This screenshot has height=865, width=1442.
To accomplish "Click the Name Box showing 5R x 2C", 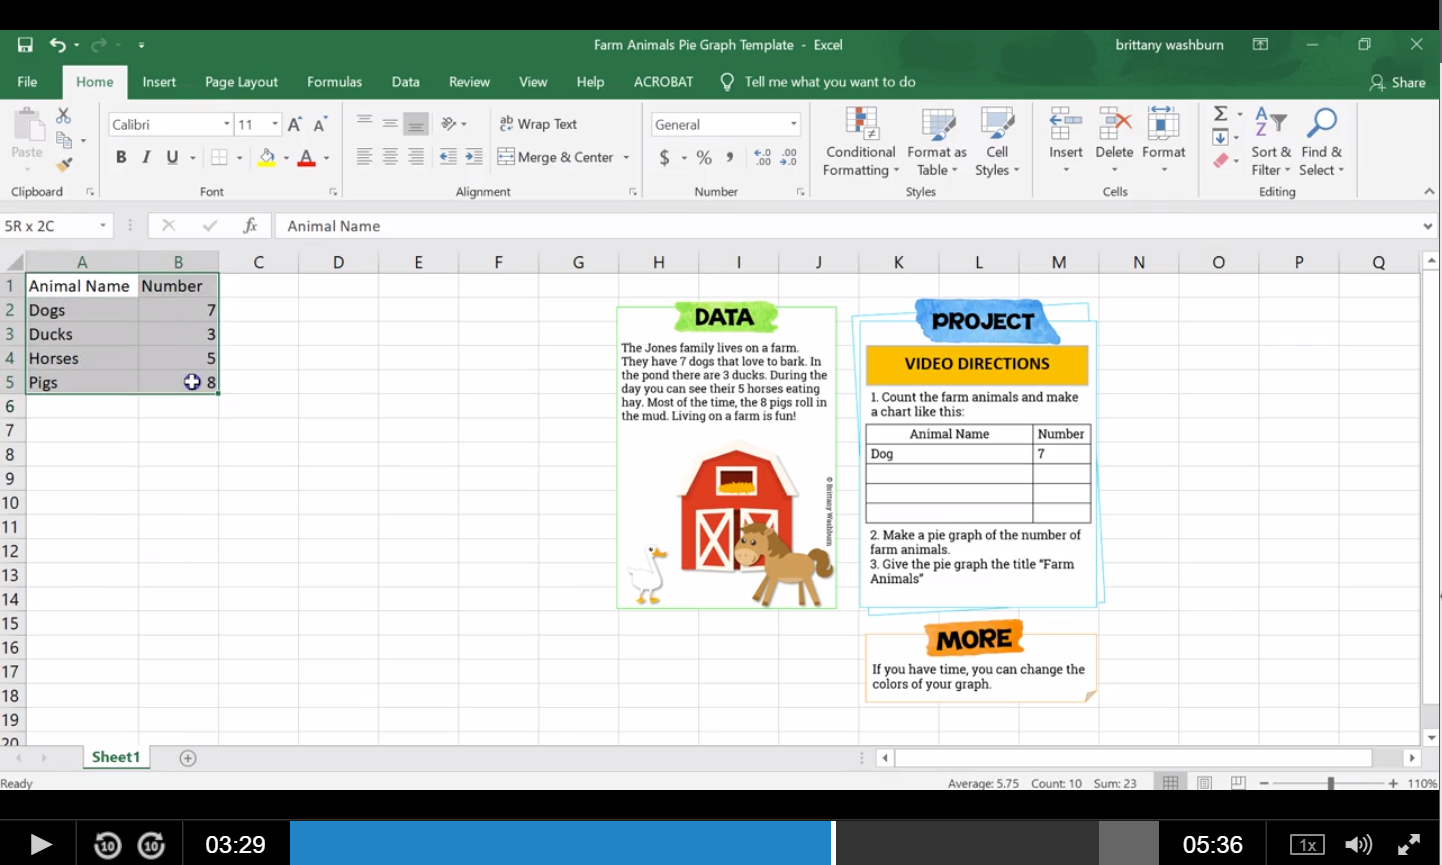I will click(x=50, y=225).
